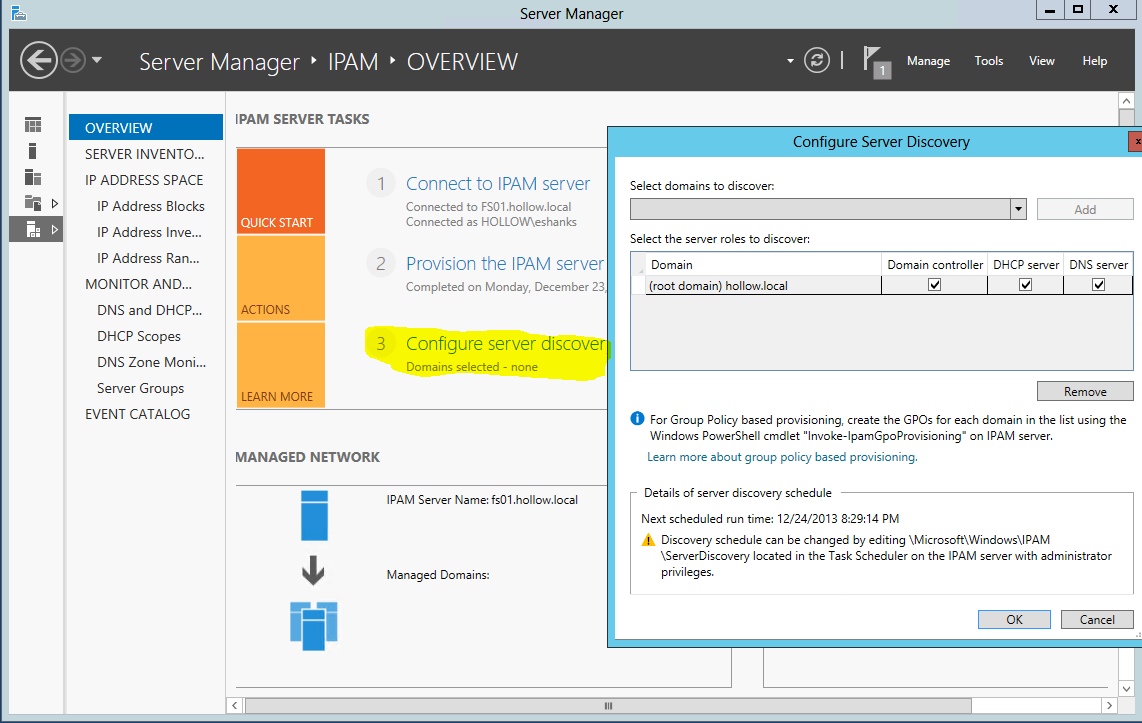Toggle DHCP server checkbox for hollow.local
1142x723 pixels.
coord(1025,285)
